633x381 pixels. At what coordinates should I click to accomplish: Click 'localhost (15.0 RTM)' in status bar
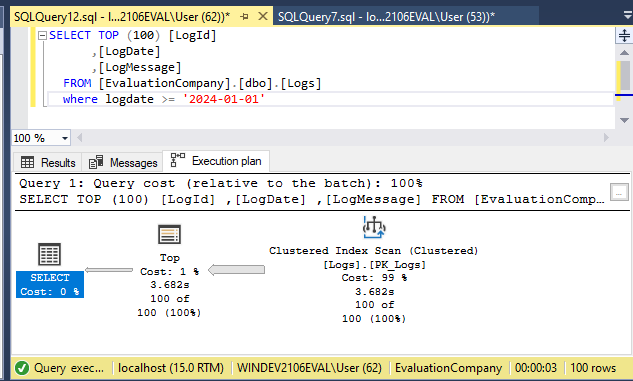point(171,368)
